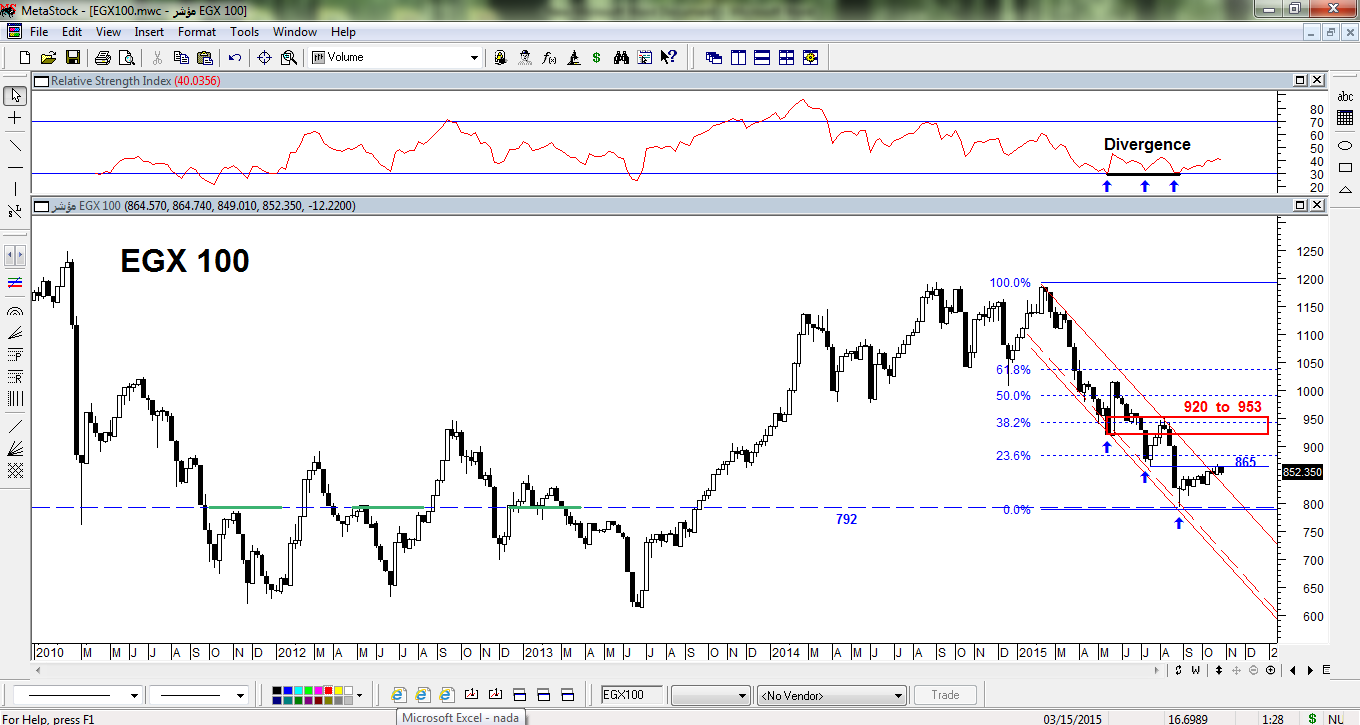
Task: Click the green dollar sign icon
Action: coord(597,57)
